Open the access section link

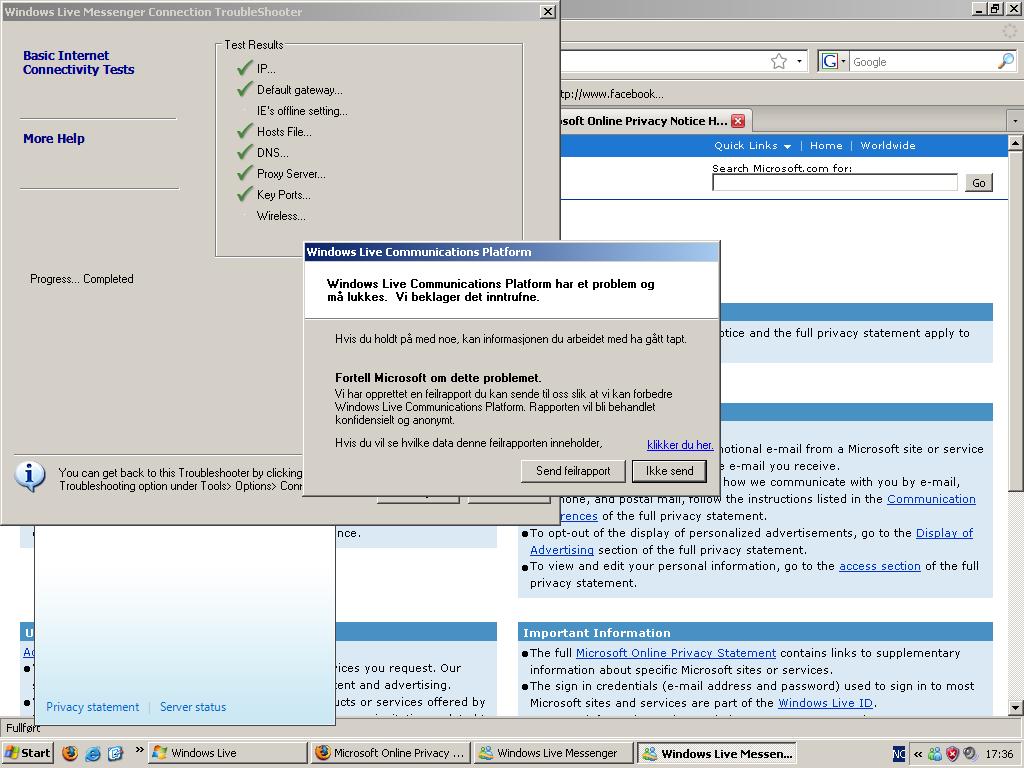pyautogui.click(x=880, y=566)
